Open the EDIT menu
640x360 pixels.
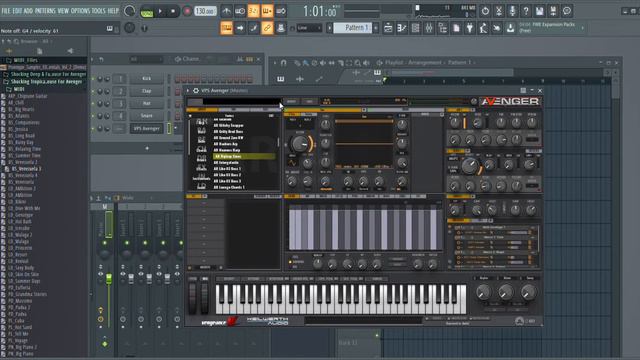pos(17,11)
